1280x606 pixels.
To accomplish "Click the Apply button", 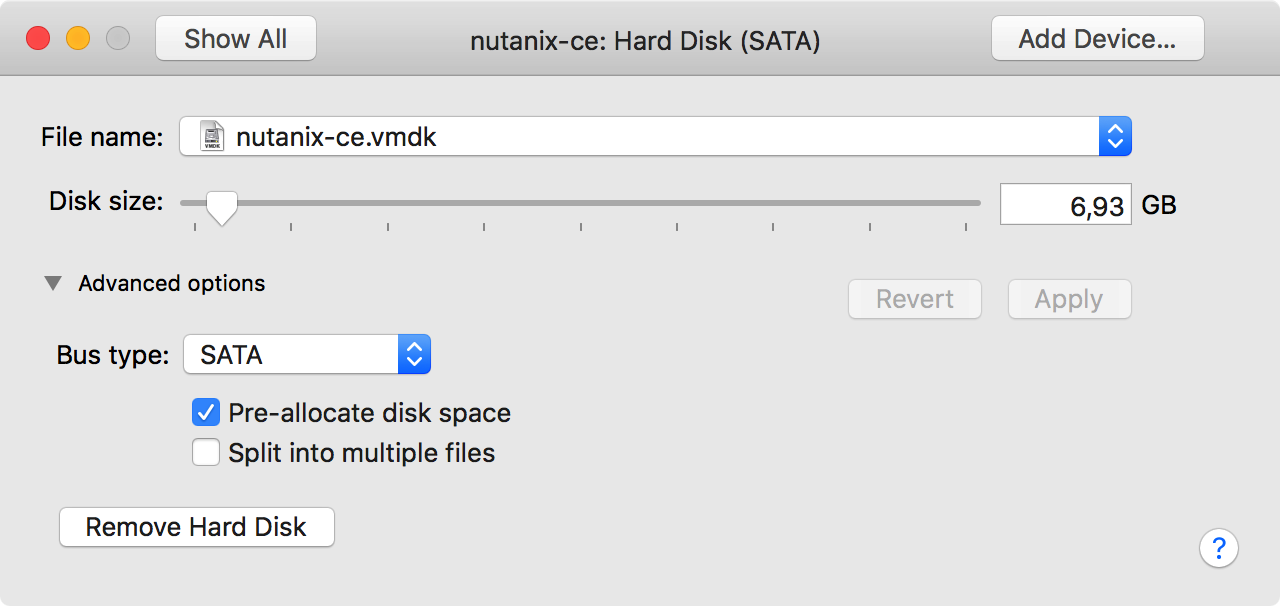I will coord(1069,299).
